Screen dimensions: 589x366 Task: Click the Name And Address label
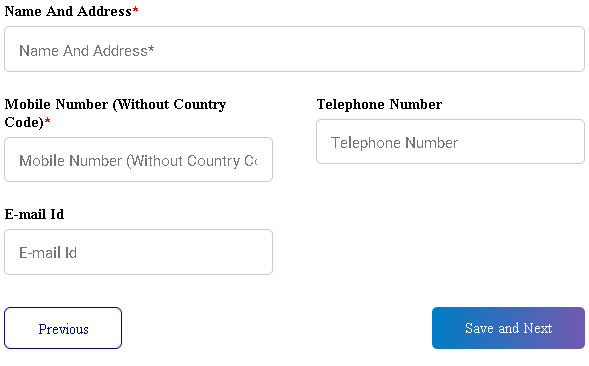pyautogui.click(x=68, y=11)
